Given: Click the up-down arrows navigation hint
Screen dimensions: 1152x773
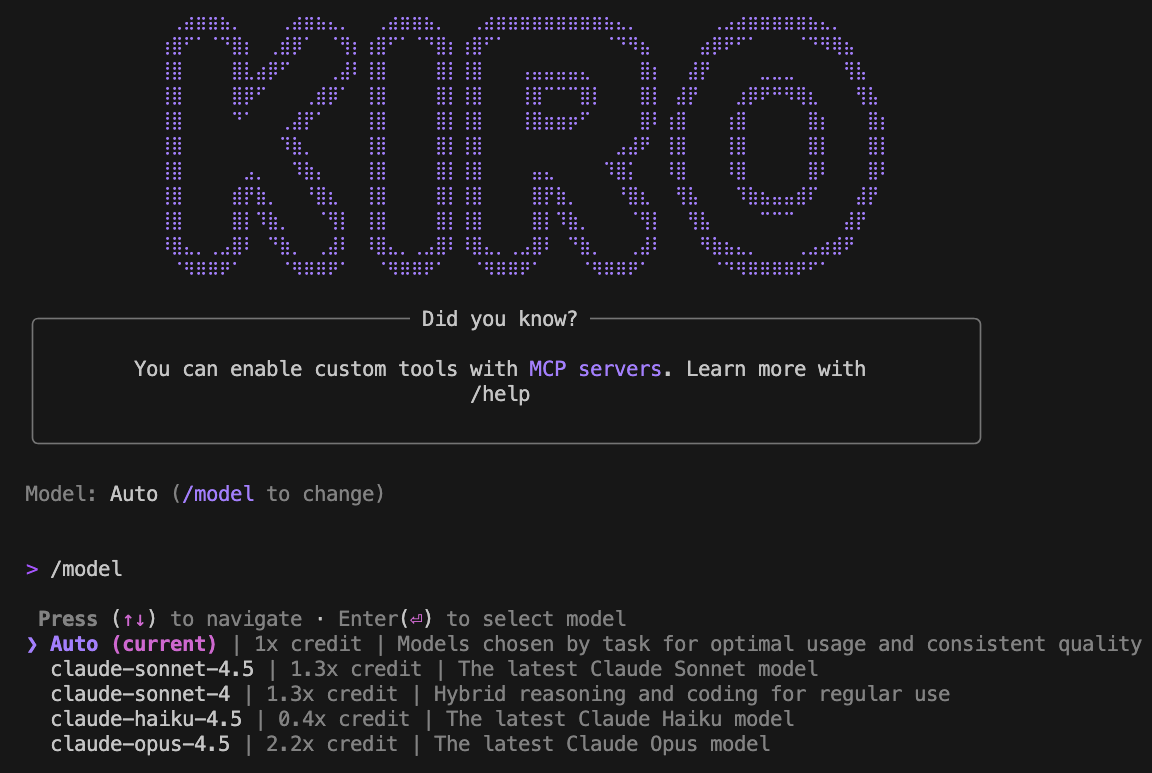Looking at the screenshot, I should click(134, 619).
